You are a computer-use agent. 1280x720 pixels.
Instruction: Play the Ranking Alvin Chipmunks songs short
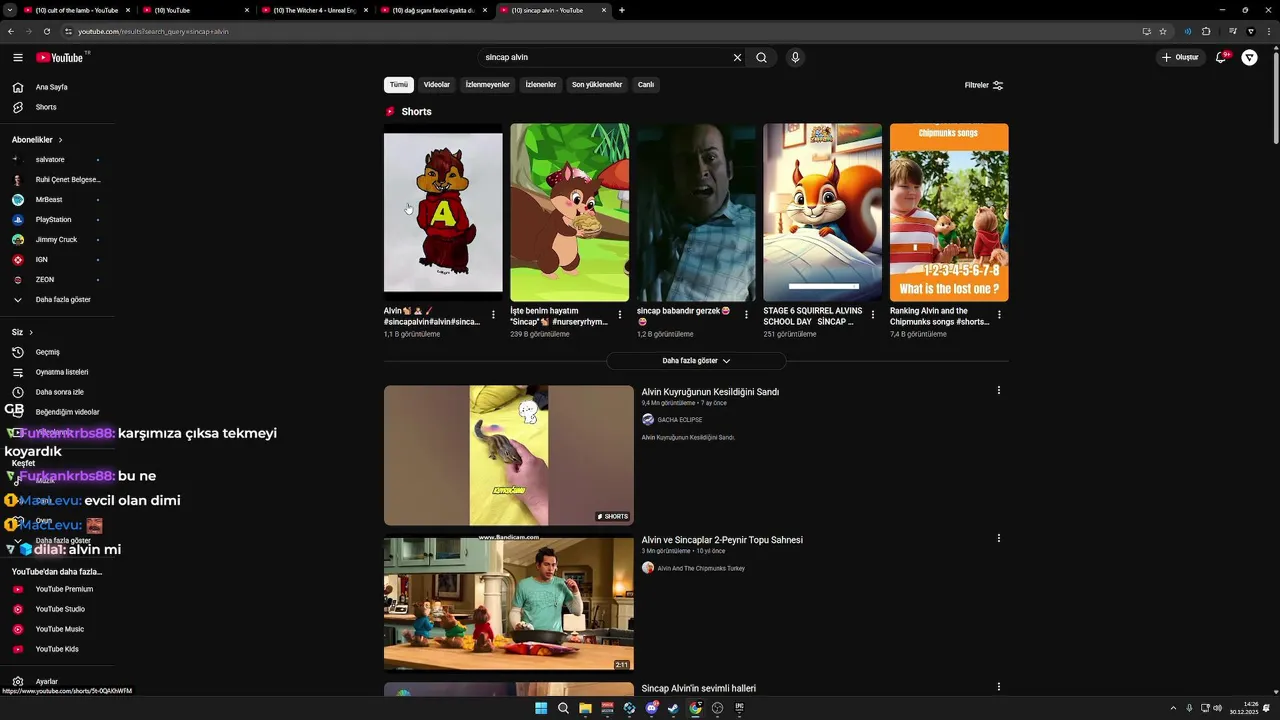(949, 212)
